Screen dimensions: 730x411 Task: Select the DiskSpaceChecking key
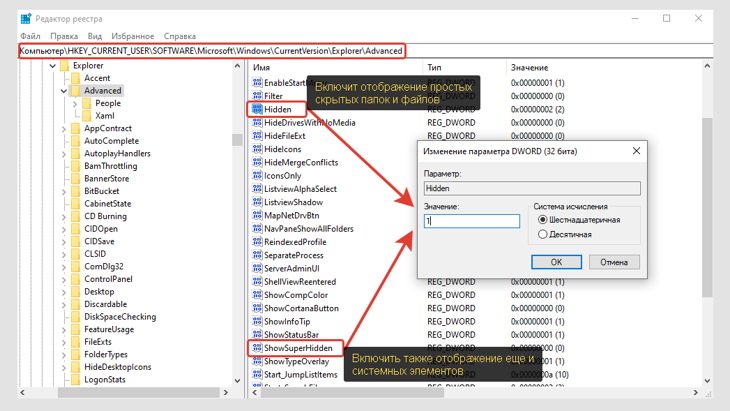coord(120,317)
